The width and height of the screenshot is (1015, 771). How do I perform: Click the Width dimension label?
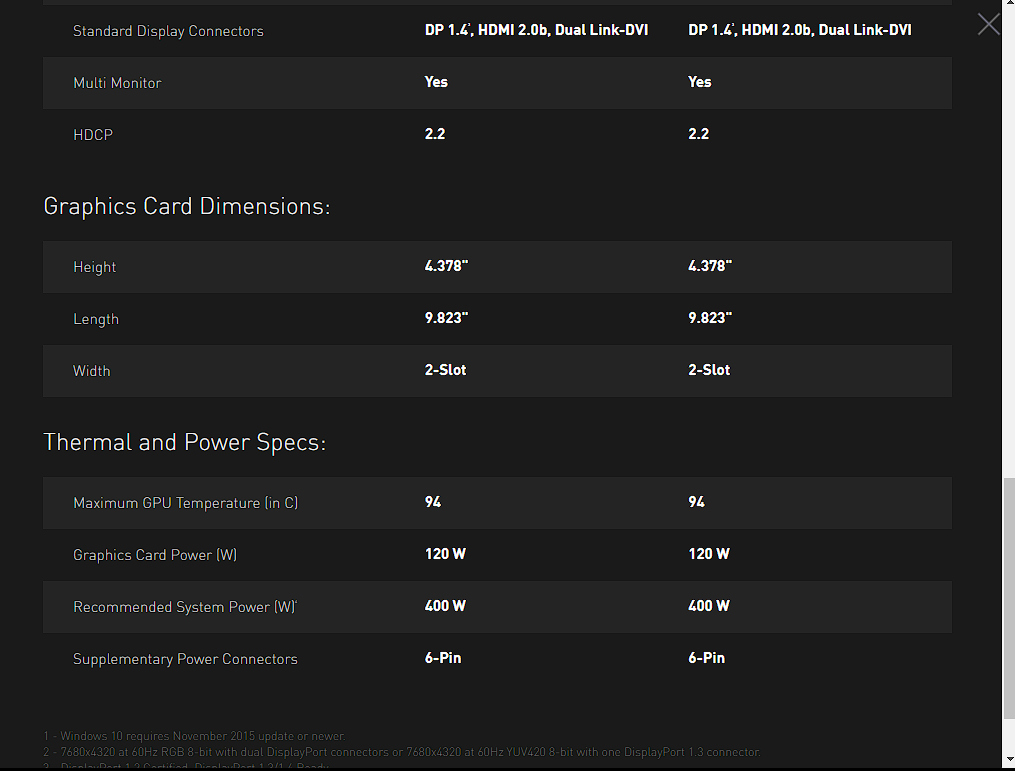(x=92, y=371)
